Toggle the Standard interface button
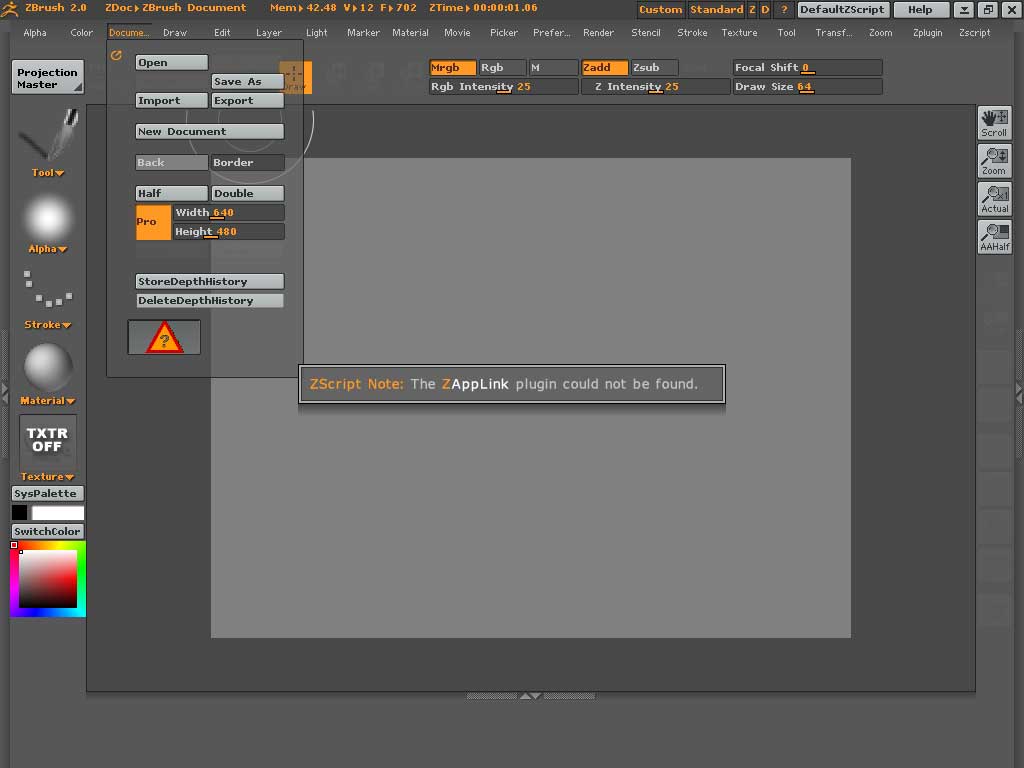The width and height of the screenshot is (1024, 768). coord(716,9)
